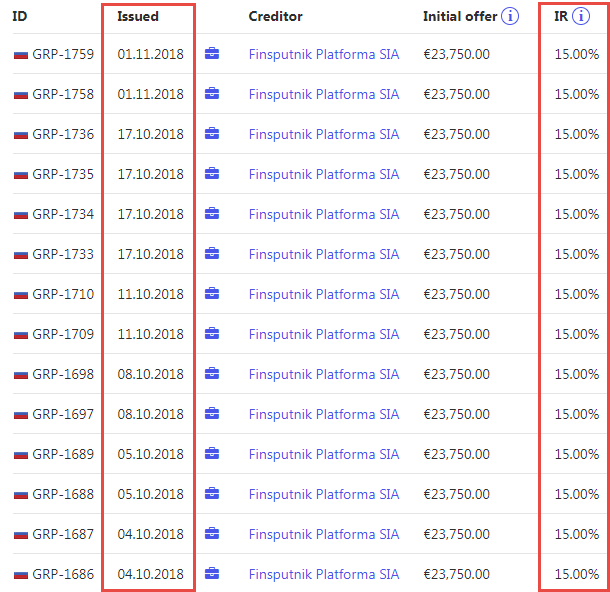This screenshot has width=610, height=592.
Task: Click briefcase icon in GRP-1734 row
Action: 212,214
